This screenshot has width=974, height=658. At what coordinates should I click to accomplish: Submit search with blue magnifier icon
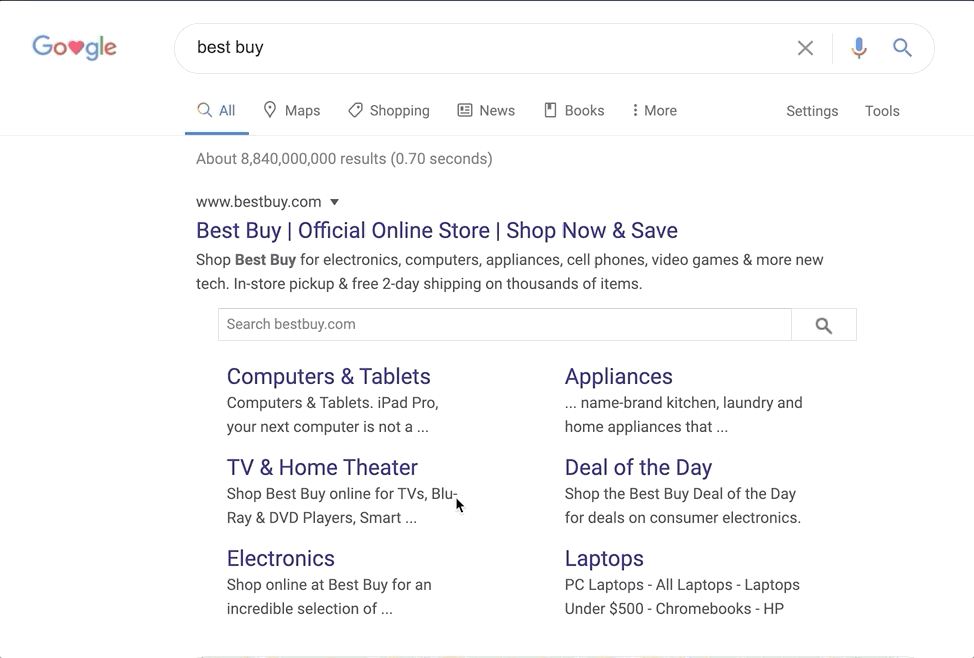902,48
